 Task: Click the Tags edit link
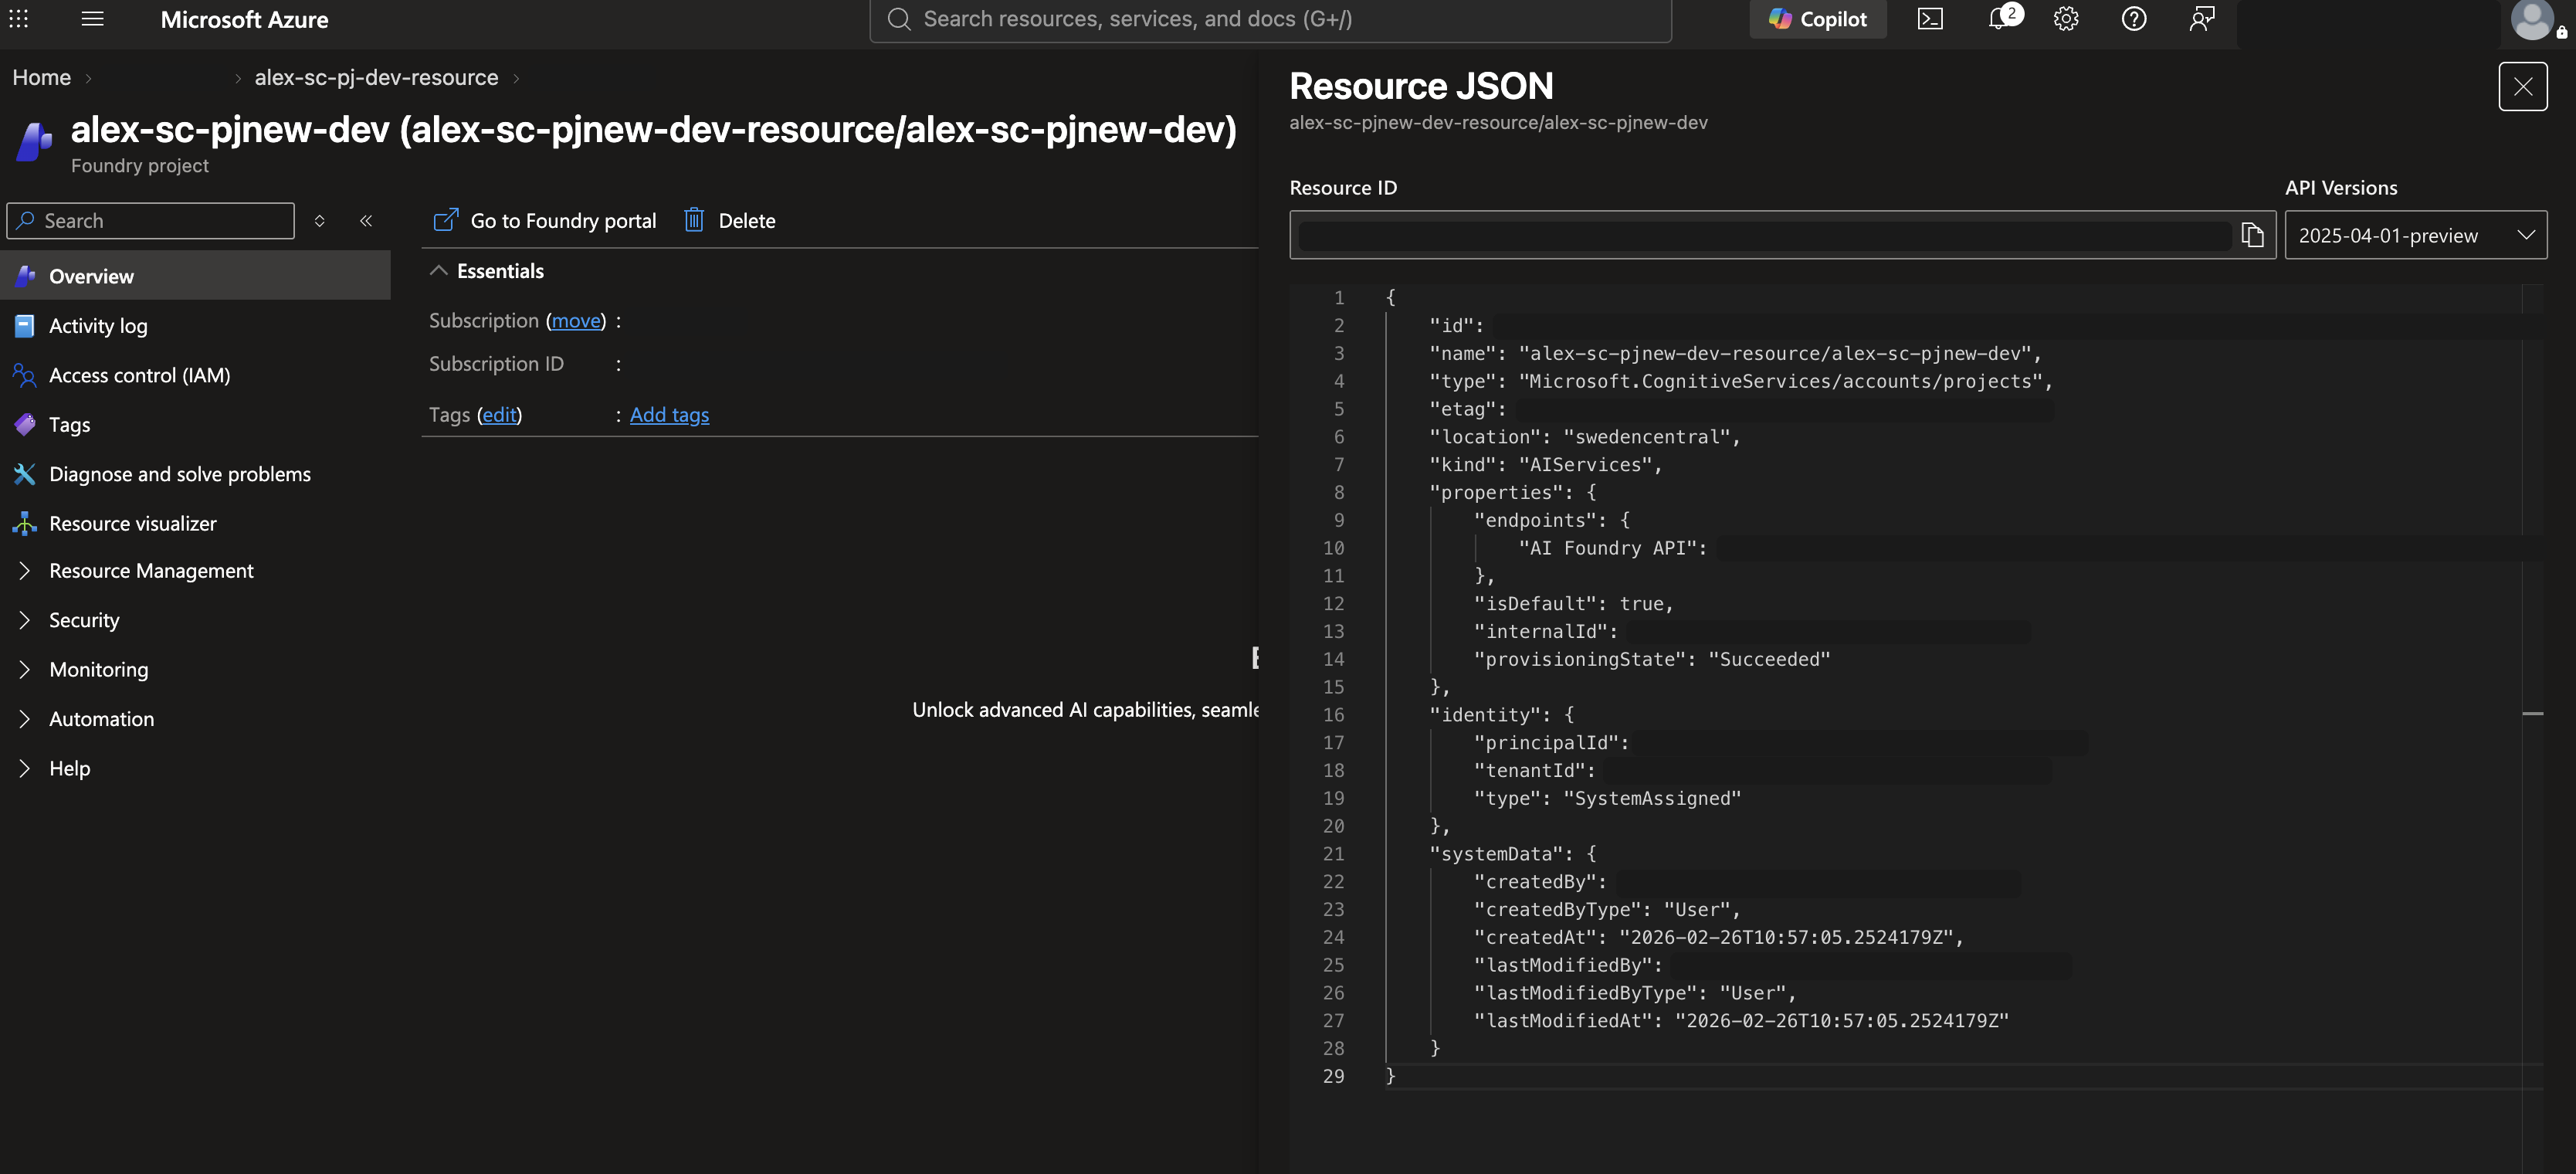tap(499, 414)
